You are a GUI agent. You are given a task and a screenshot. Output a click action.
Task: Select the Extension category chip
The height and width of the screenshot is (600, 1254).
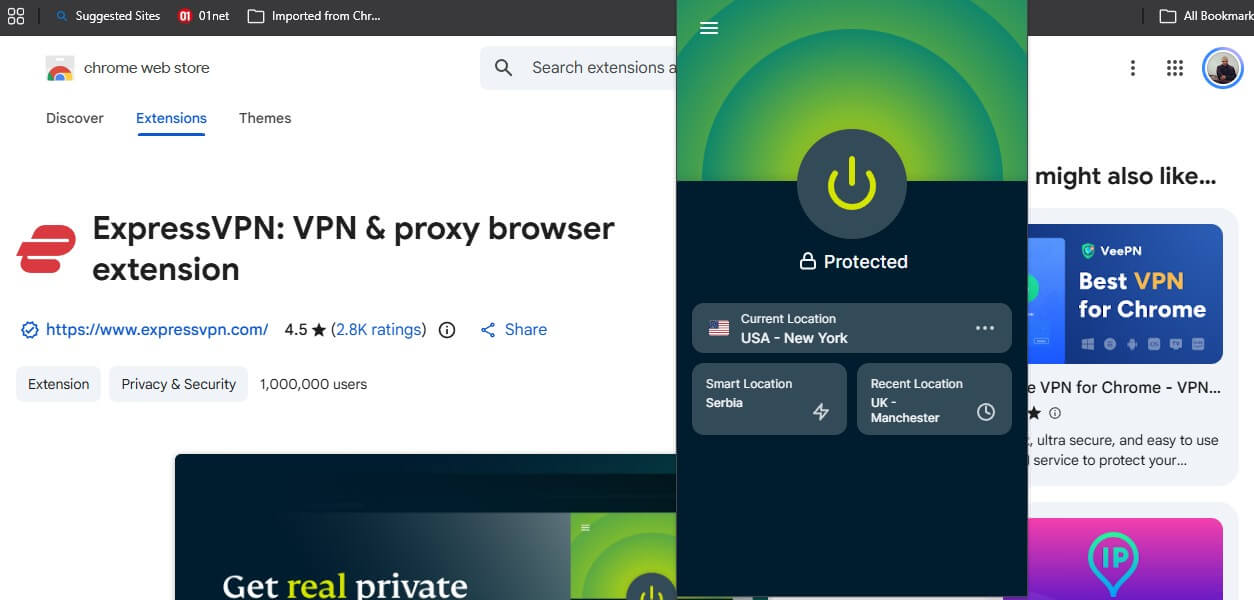coord(58,384)
